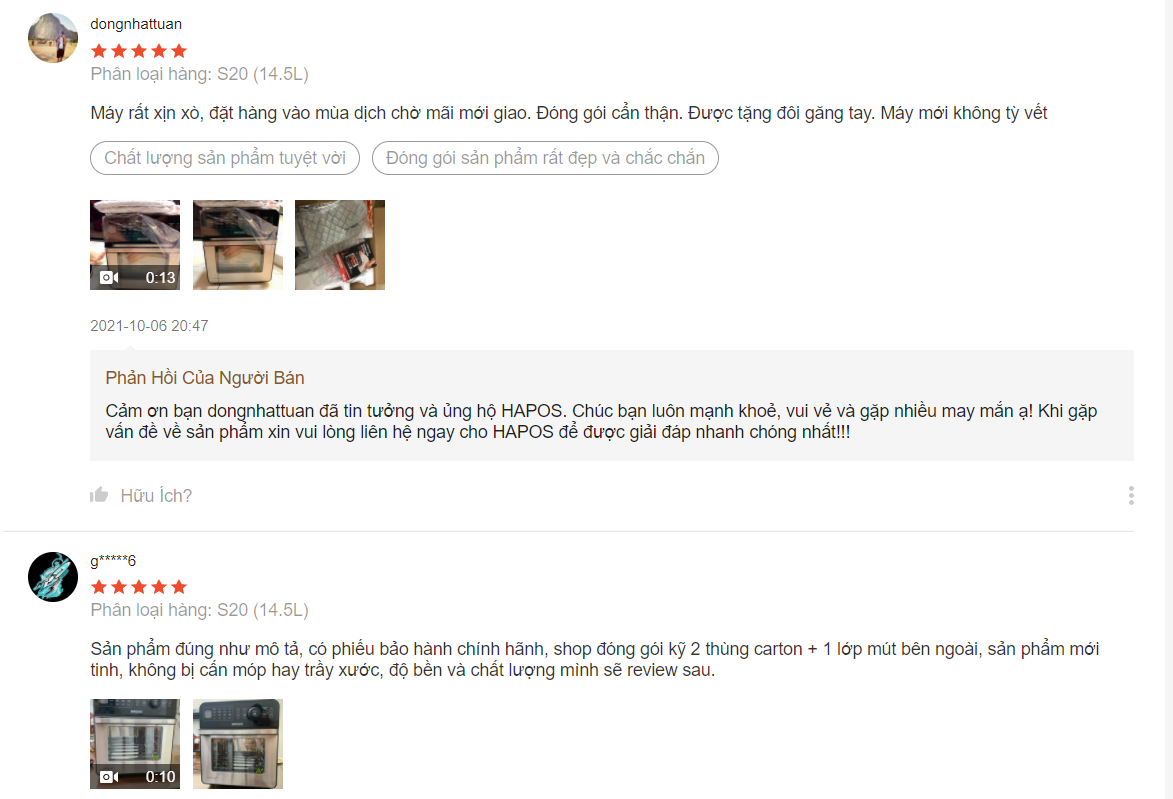The width and height of the screenshot is (1173, 799).
Task: Click the thumbs-up Hữu Ích icon
Action: (x=99, y=495)
